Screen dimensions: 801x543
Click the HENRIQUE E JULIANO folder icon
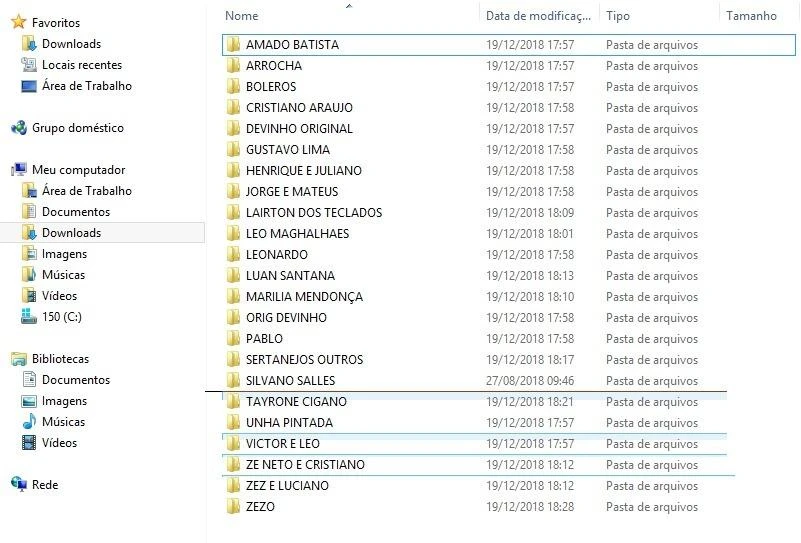[233, 170]
